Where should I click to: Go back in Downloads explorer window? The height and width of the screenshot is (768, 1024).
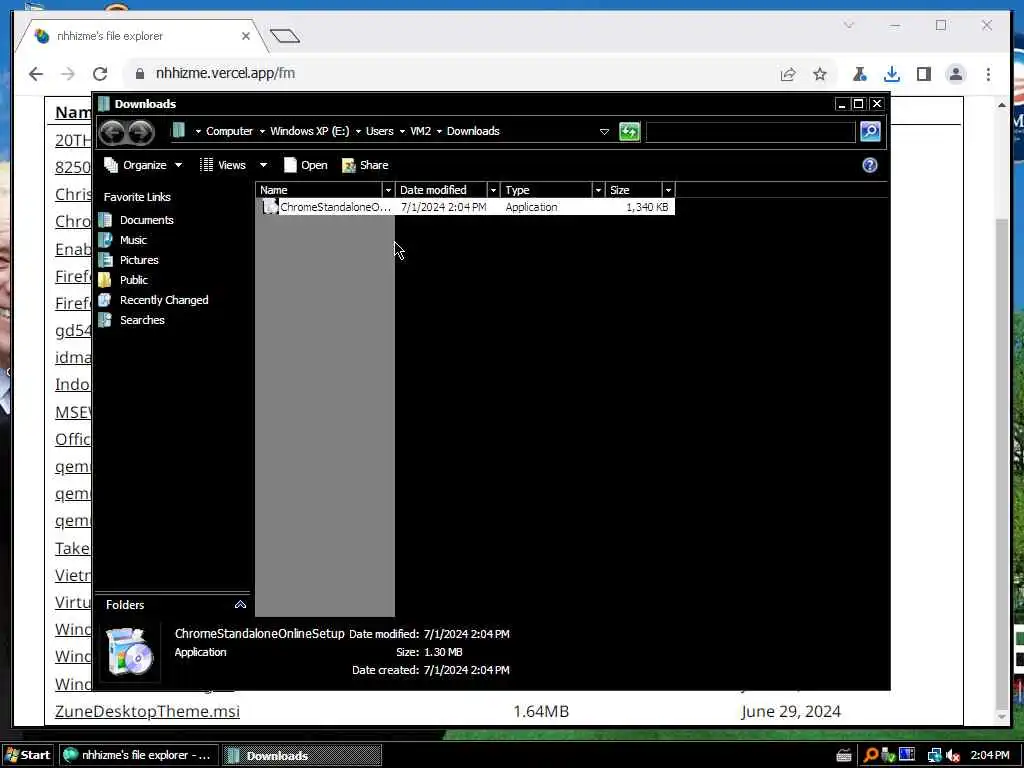tap(112, 133)
